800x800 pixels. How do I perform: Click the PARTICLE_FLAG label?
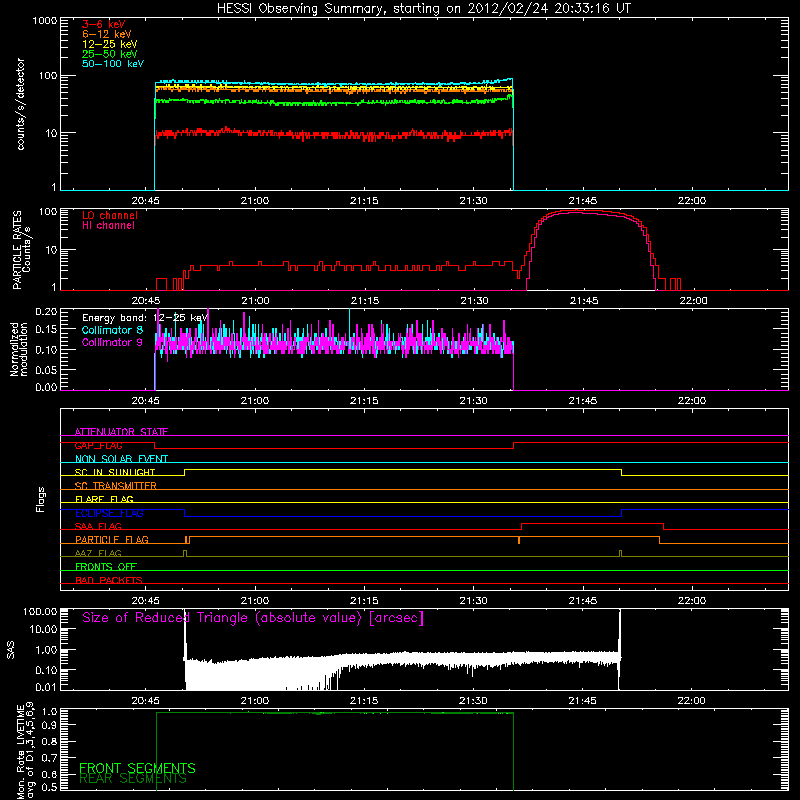click(x=112, y=540)
